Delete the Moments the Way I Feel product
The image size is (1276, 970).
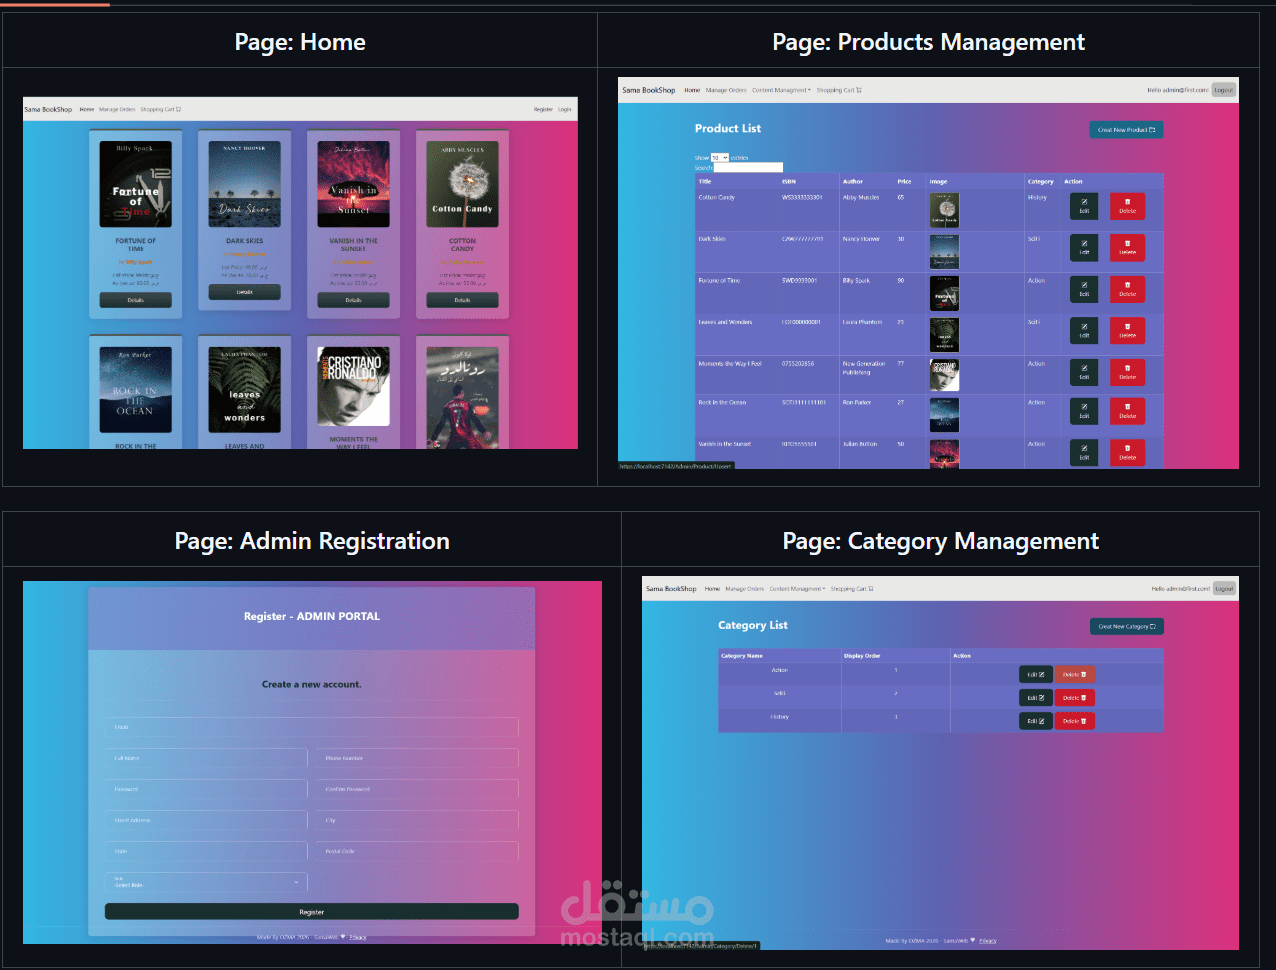point(1127,372)
